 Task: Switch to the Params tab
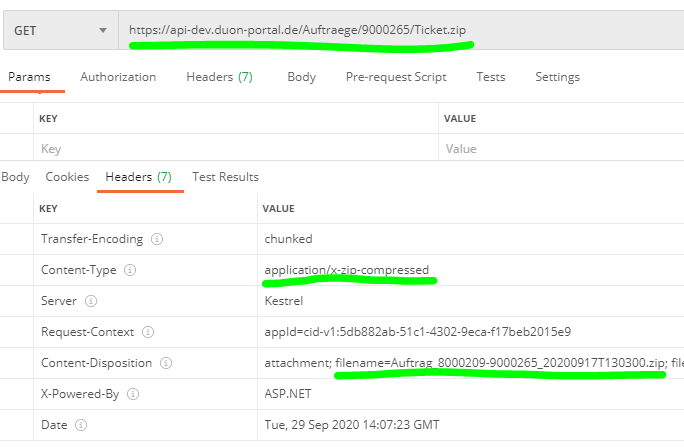tap(29, 77)
